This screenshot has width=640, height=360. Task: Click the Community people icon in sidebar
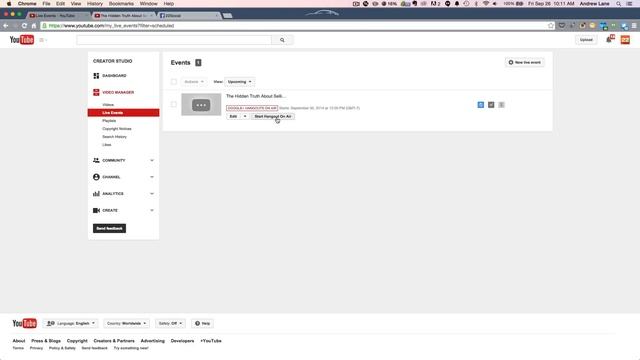tap(96, 160)
